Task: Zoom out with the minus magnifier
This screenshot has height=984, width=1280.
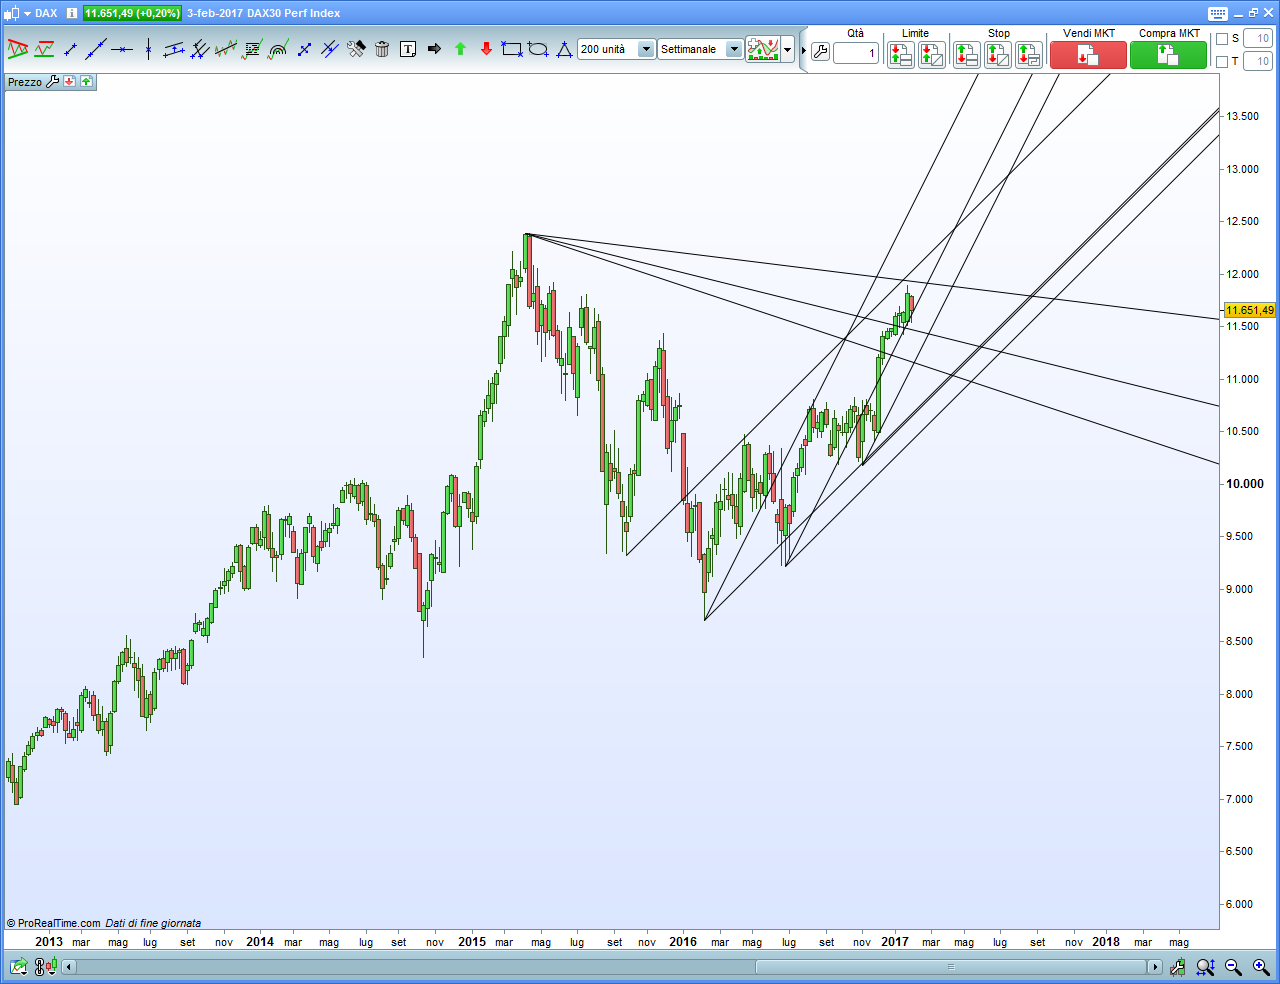Action: point(1233,967)
